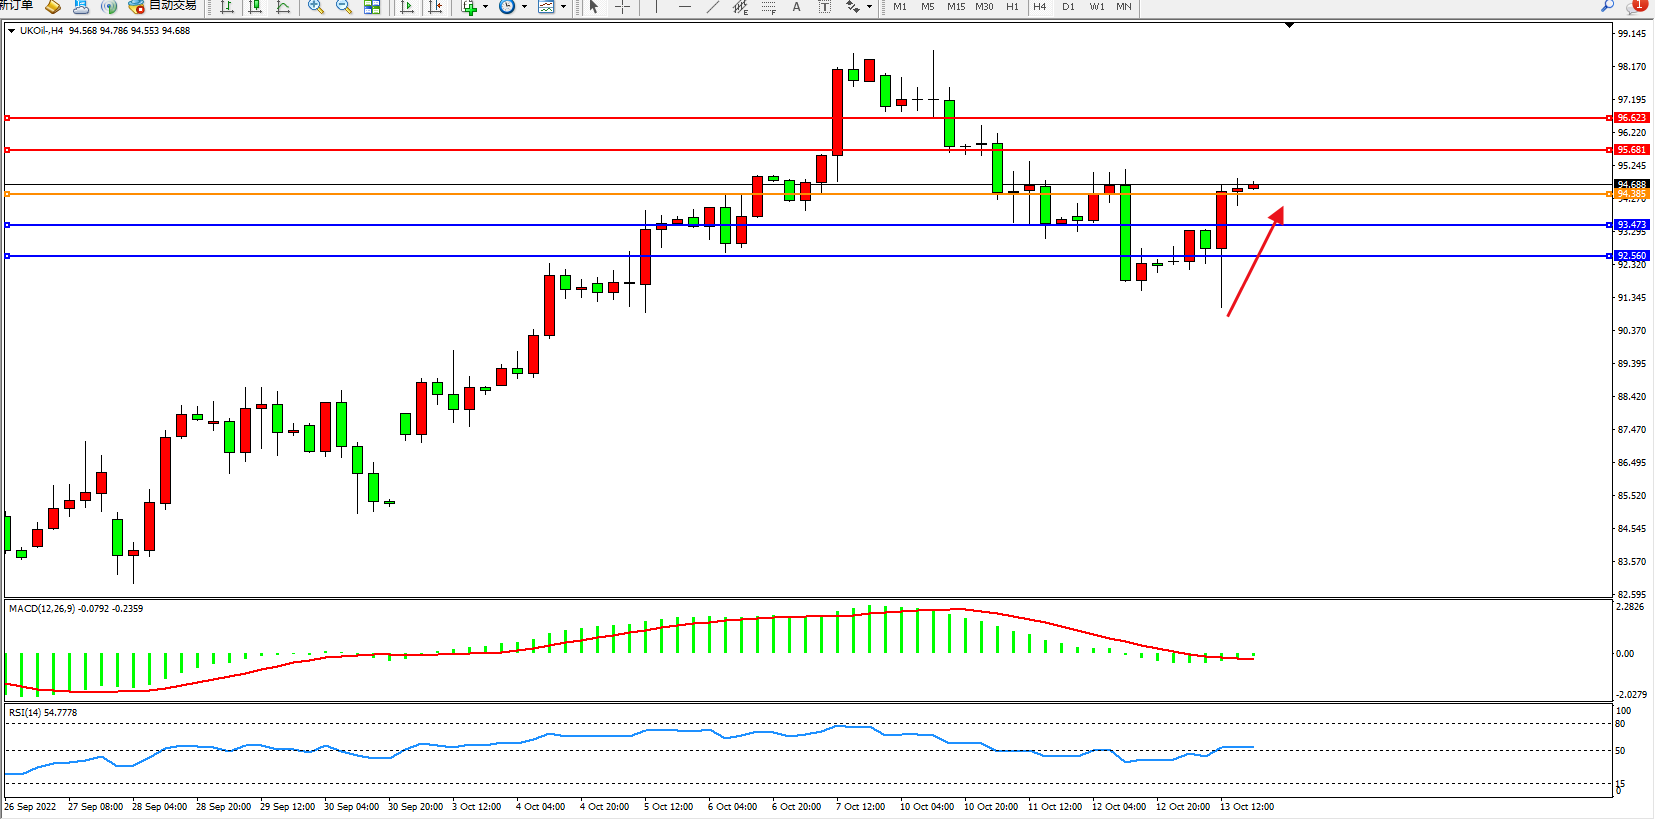Image resolution: width=1655 pixels, height=820 pixels.
Task: Switch to the M15 timeframe
Action: coord(956,7)
